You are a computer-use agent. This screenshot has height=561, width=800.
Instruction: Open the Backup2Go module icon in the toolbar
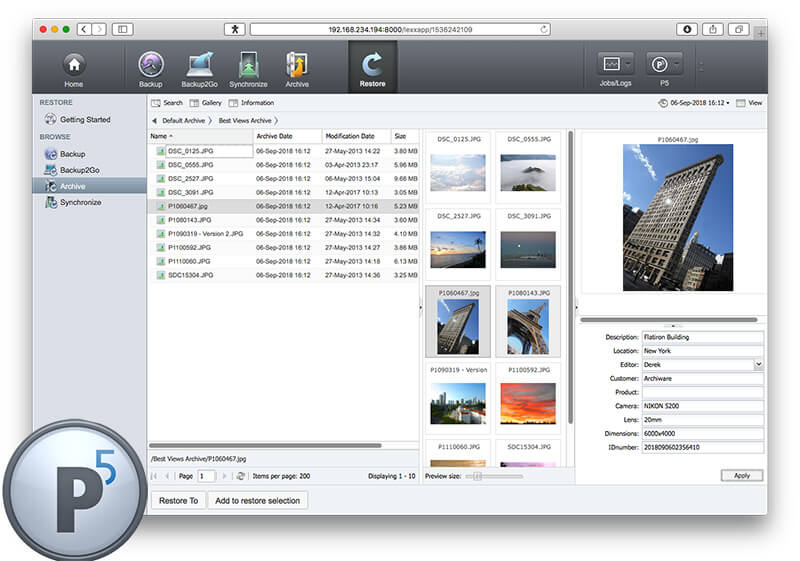pos(199,65)
